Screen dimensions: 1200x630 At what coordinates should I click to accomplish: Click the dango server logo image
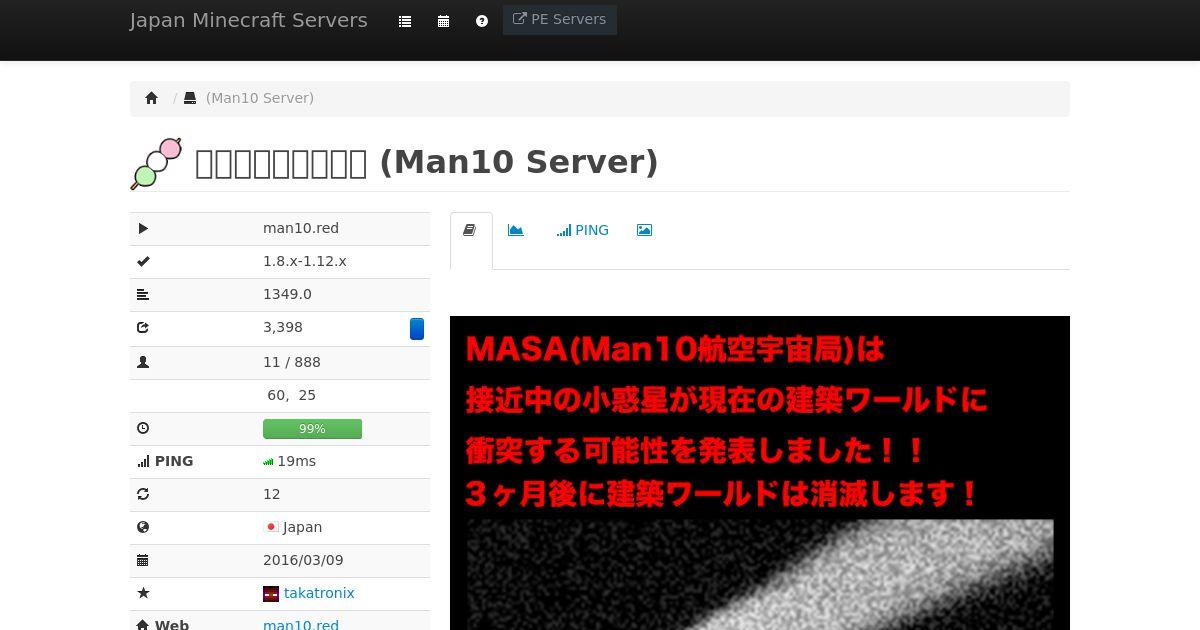[x=156, y=163]
